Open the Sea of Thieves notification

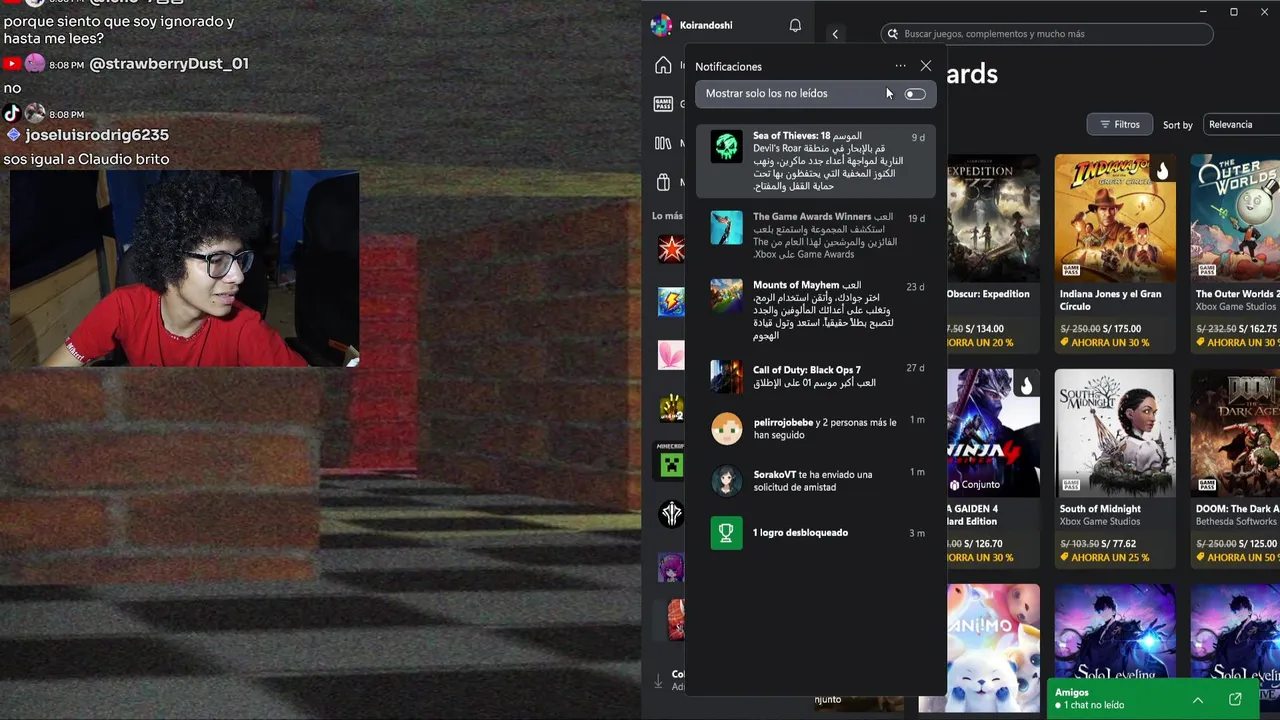[x=816, y=161]
